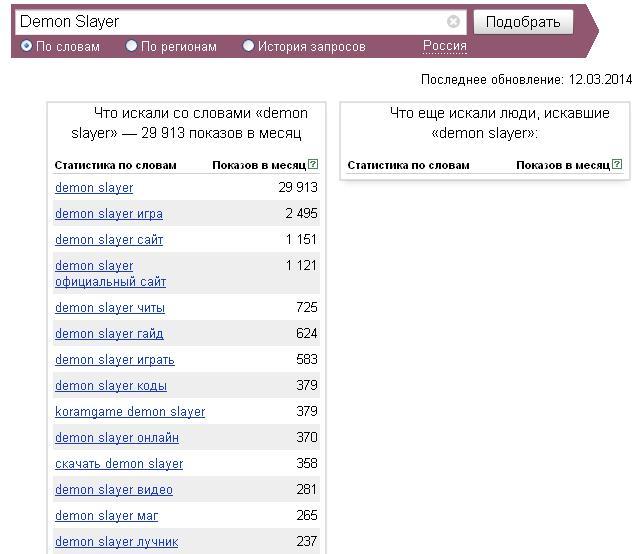
Task: Click 'Последнее обновление: 12.03.2014' text
Action: click(527, 79)
